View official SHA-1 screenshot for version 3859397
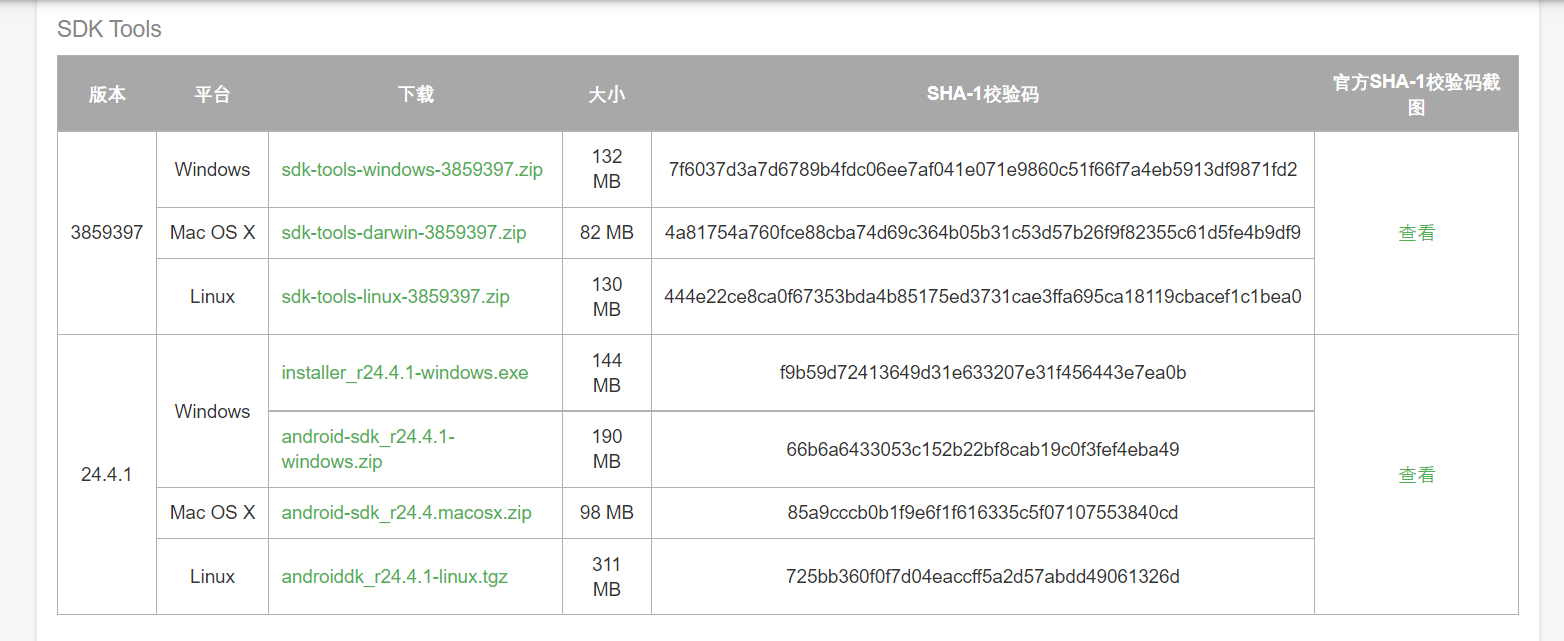The width and height of the screenshot is (1564, 641). click(1417, 232)
